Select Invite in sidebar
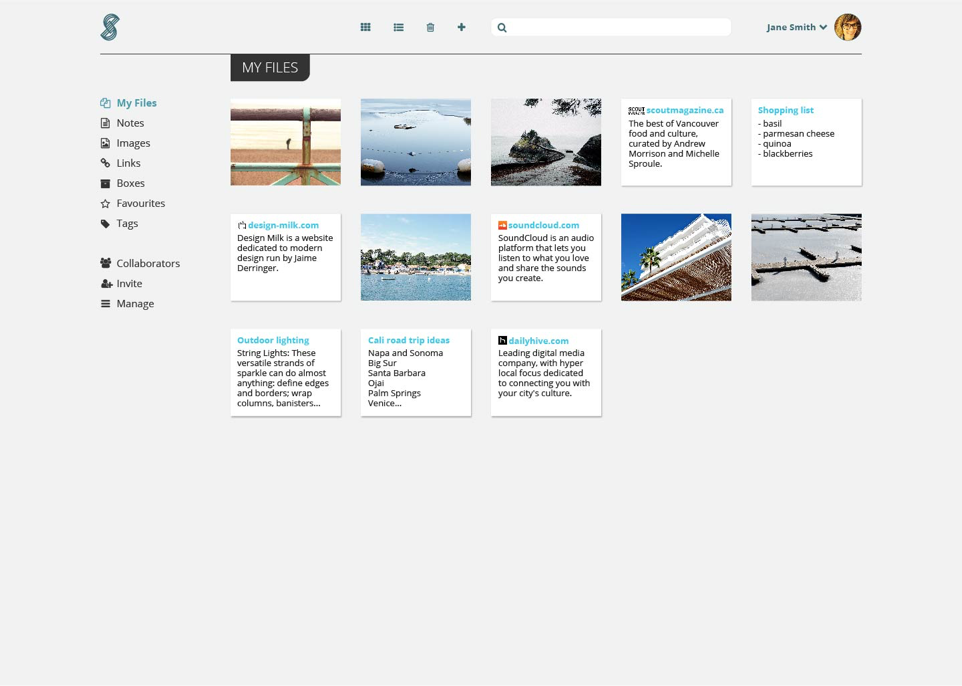Viewport: 962px width, 686px height. (x=121, y=283)
